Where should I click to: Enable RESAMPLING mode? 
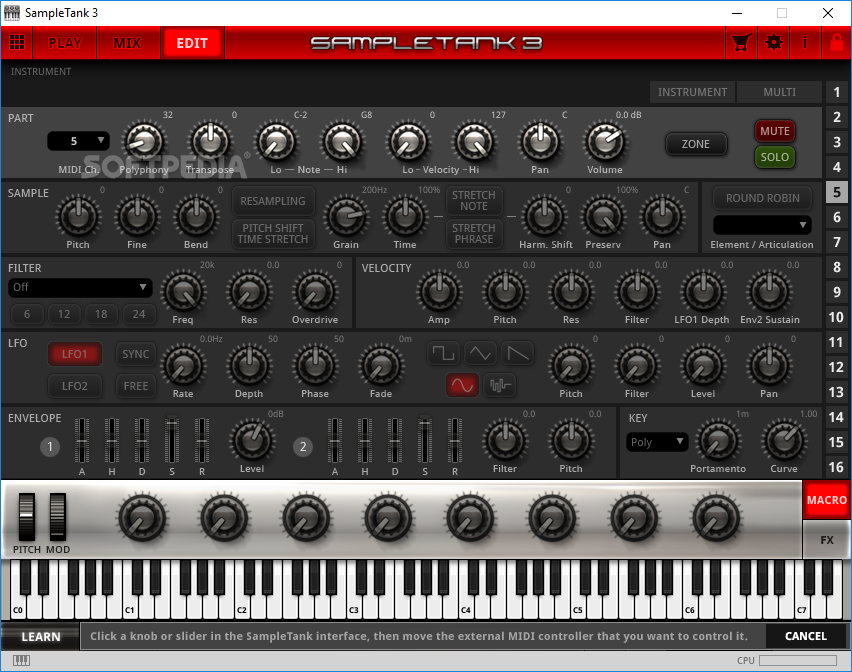coord(273,201)
